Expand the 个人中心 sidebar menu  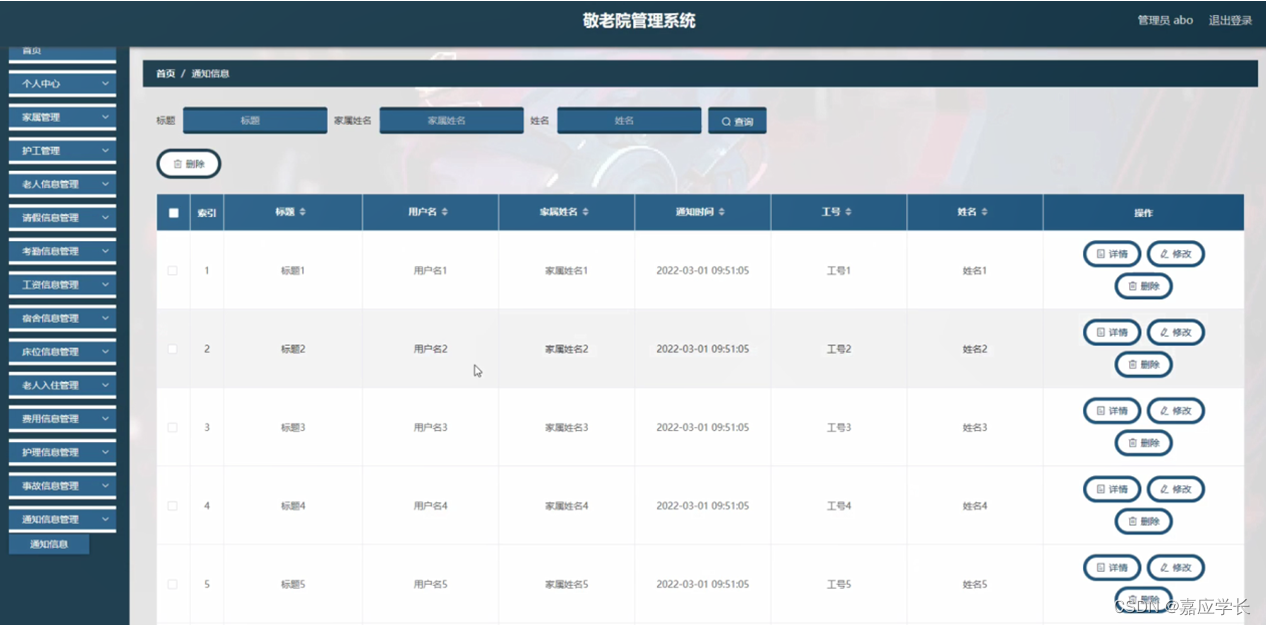[63, 84]
